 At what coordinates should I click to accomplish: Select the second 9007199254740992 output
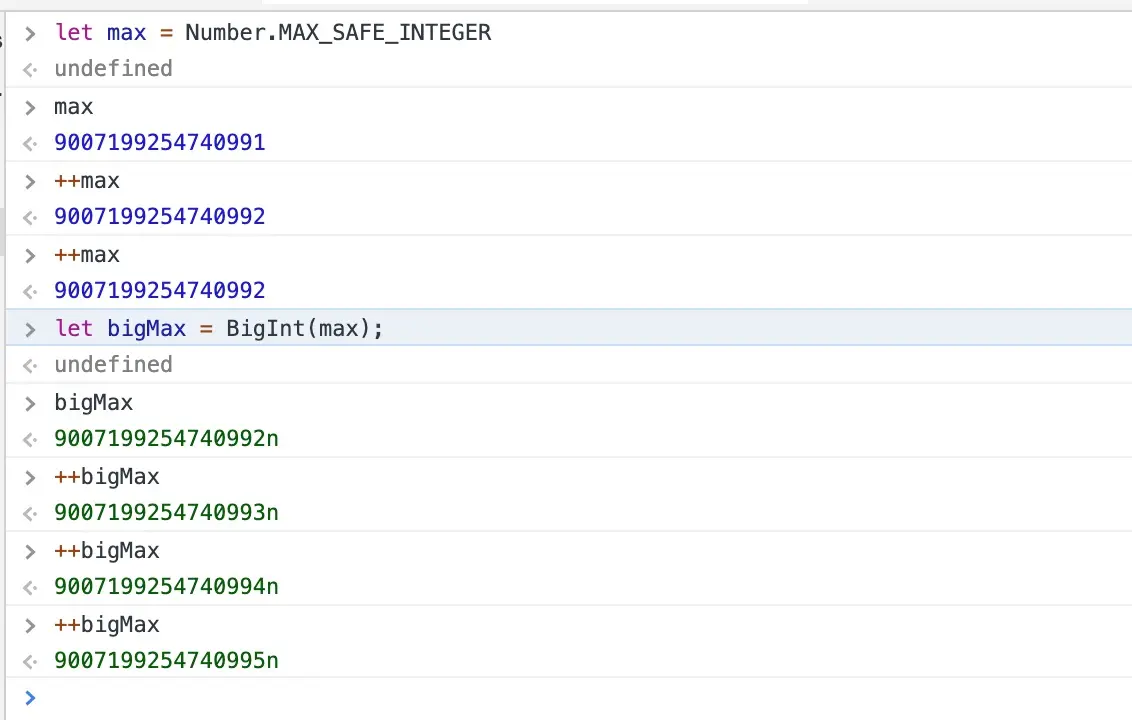(160, 290)
